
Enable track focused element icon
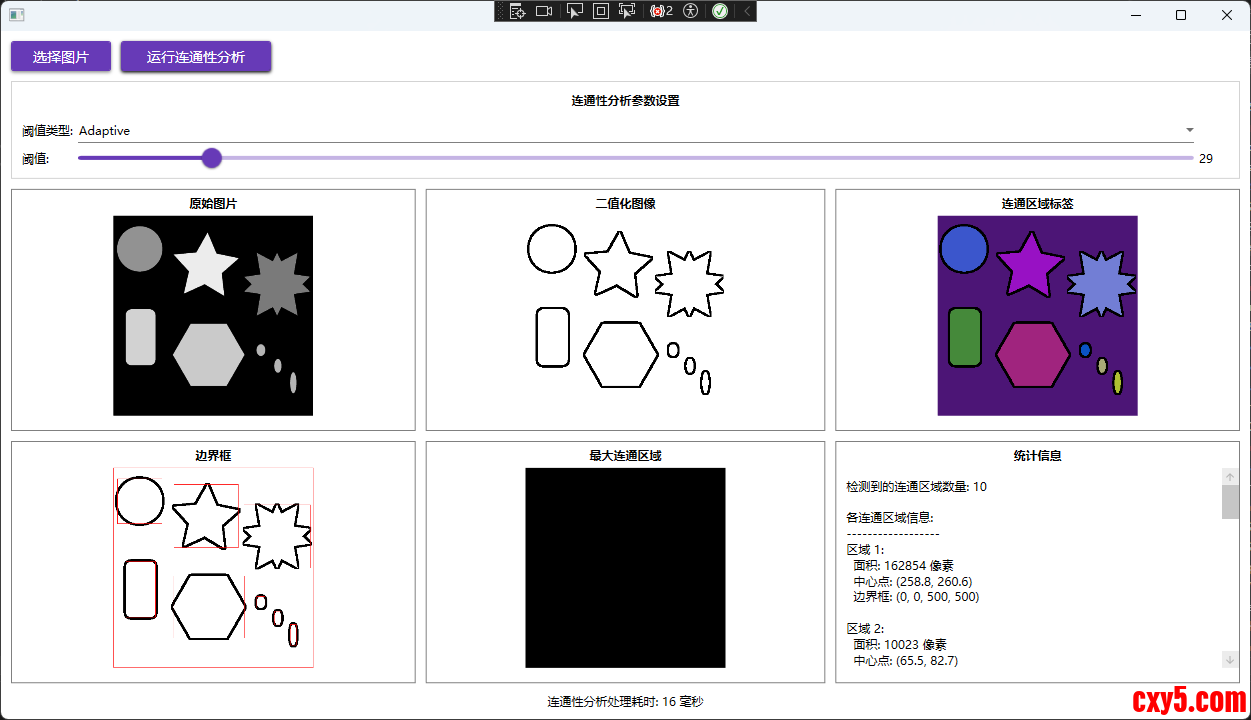click(627, 11)
